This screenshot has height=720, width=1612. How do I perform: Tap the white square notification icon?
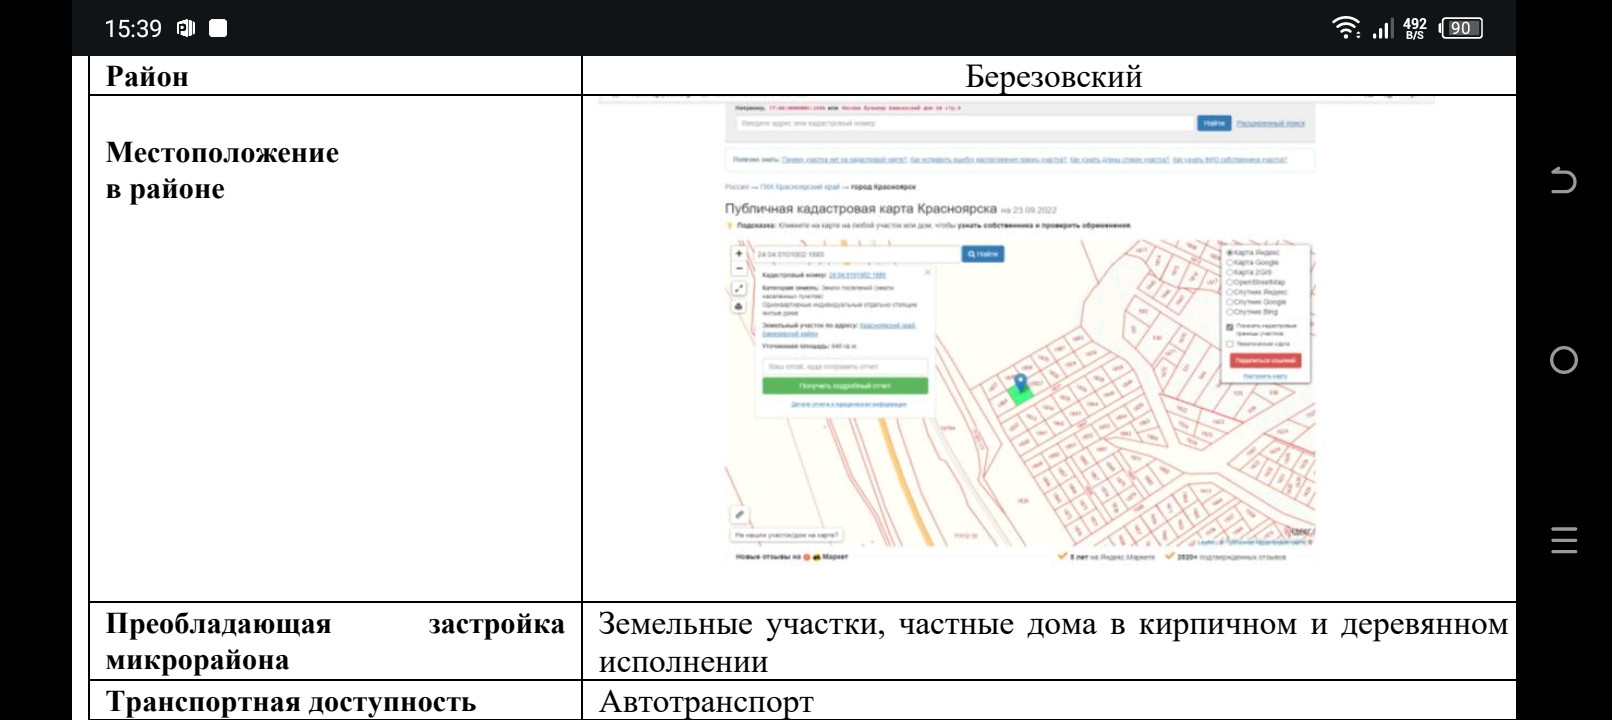tap(218, 28)
